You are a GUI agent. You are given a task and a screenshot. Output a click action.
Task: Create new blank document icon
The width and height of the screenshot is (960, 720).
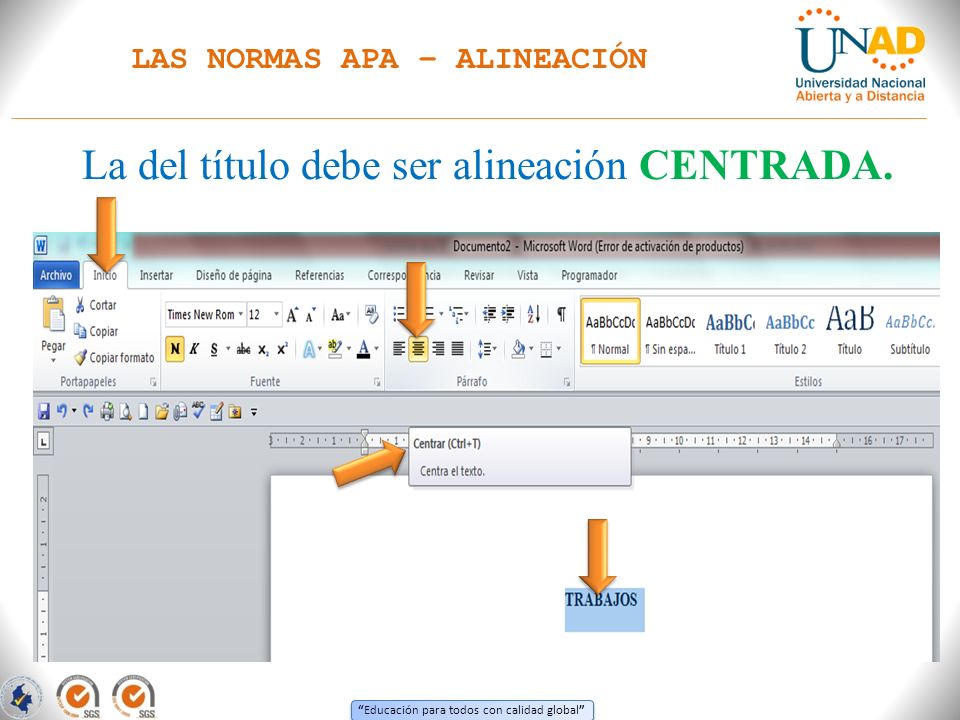pyautogui.click(x=143, y=412)
